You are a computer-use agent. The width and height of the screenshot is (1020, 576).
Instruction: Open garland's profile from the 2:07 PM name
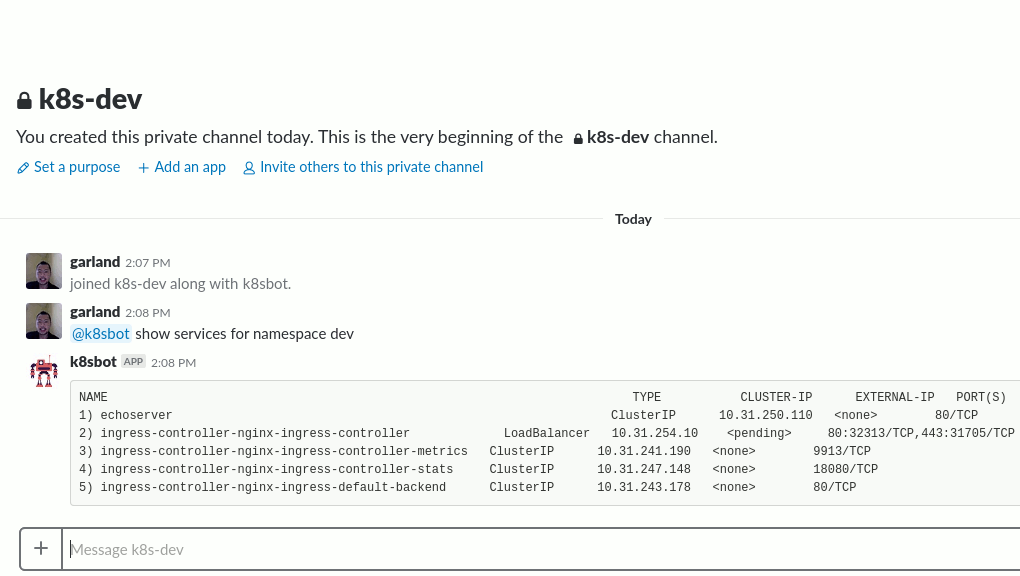click(95, 262)
